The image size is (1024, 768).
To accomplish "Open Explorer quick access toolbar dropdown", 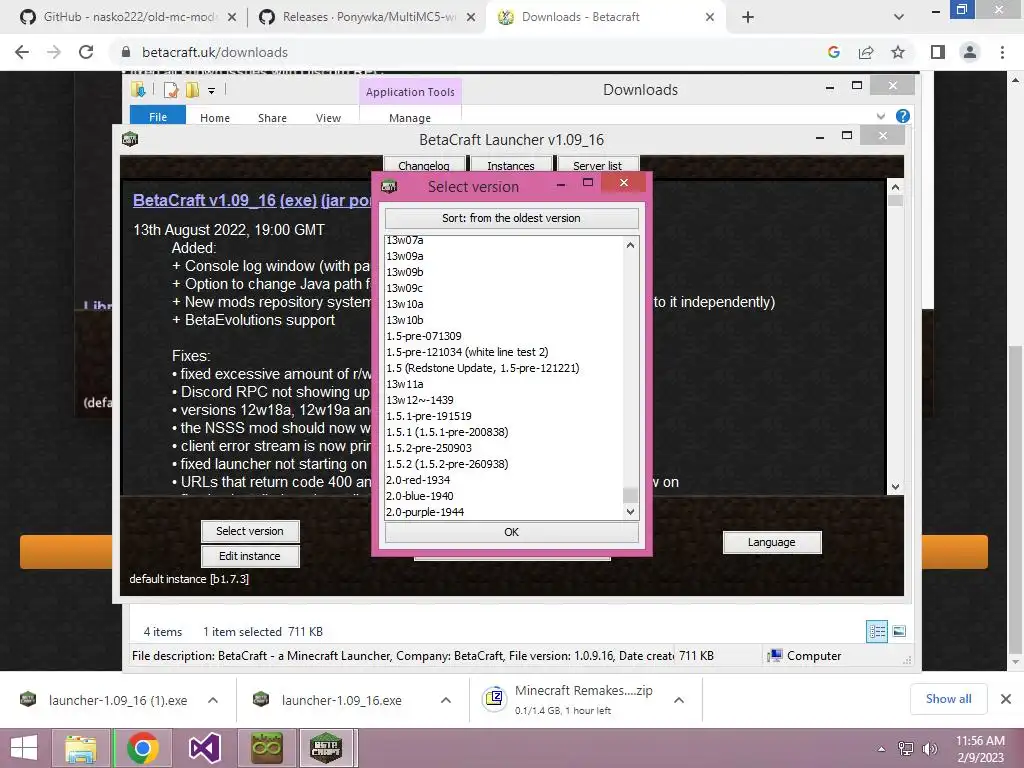I will pos(211,91).
